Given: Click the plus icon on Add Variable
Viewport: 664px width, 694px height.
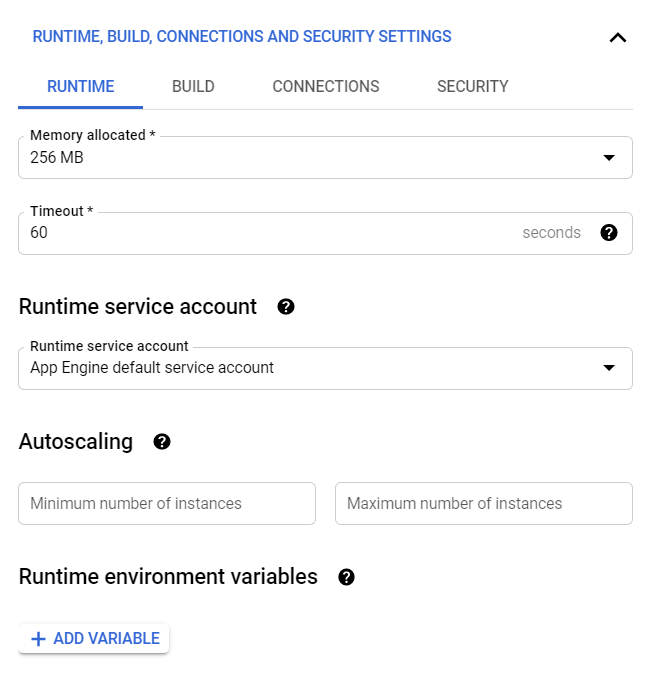Looking at the screenshot, I should point(39,639).
